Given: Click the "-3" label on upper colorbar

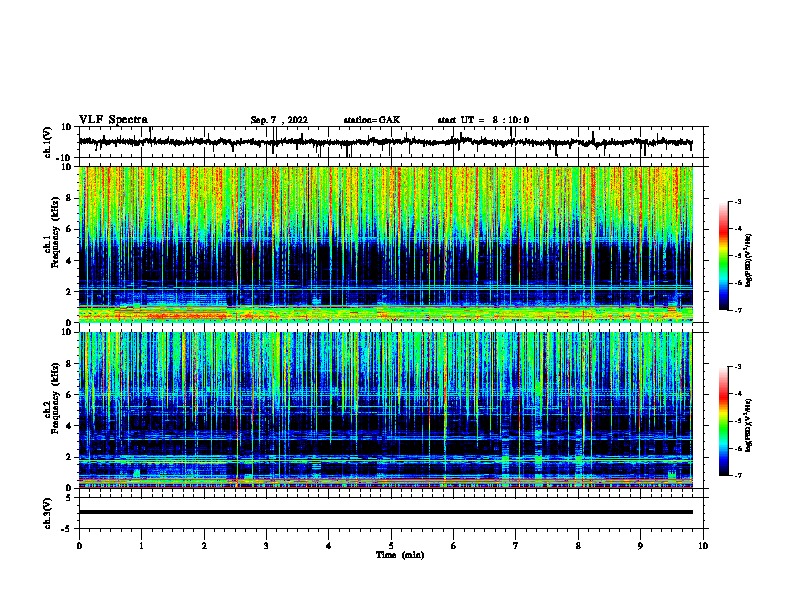Looking at the screenshot, I should pos(737,201).
